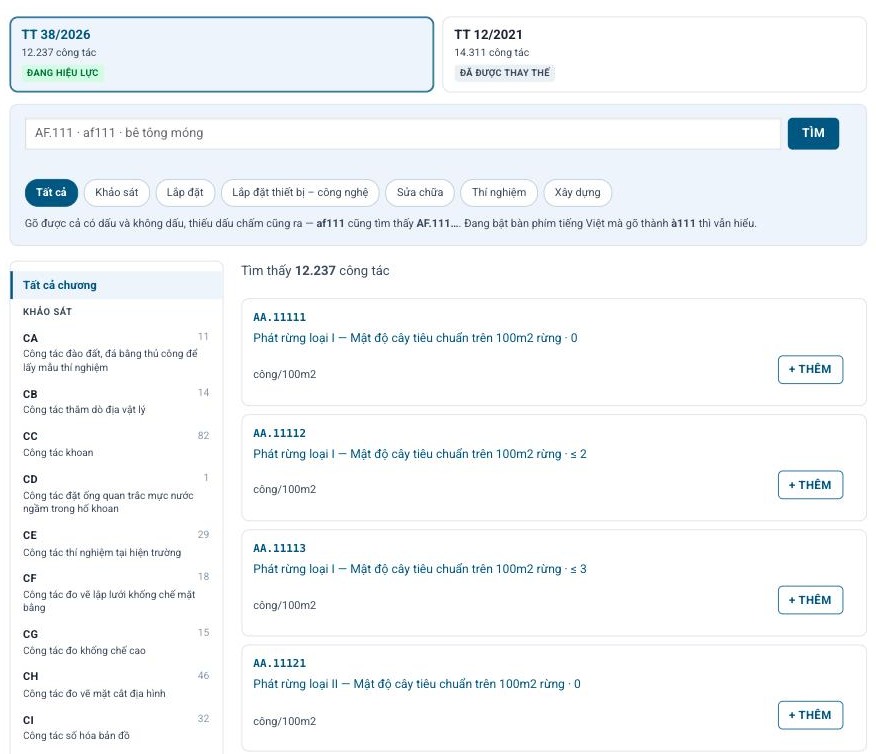876x754 pixels.
Task: Select Tất cả chương in sidebar
Action: [117, 285]
